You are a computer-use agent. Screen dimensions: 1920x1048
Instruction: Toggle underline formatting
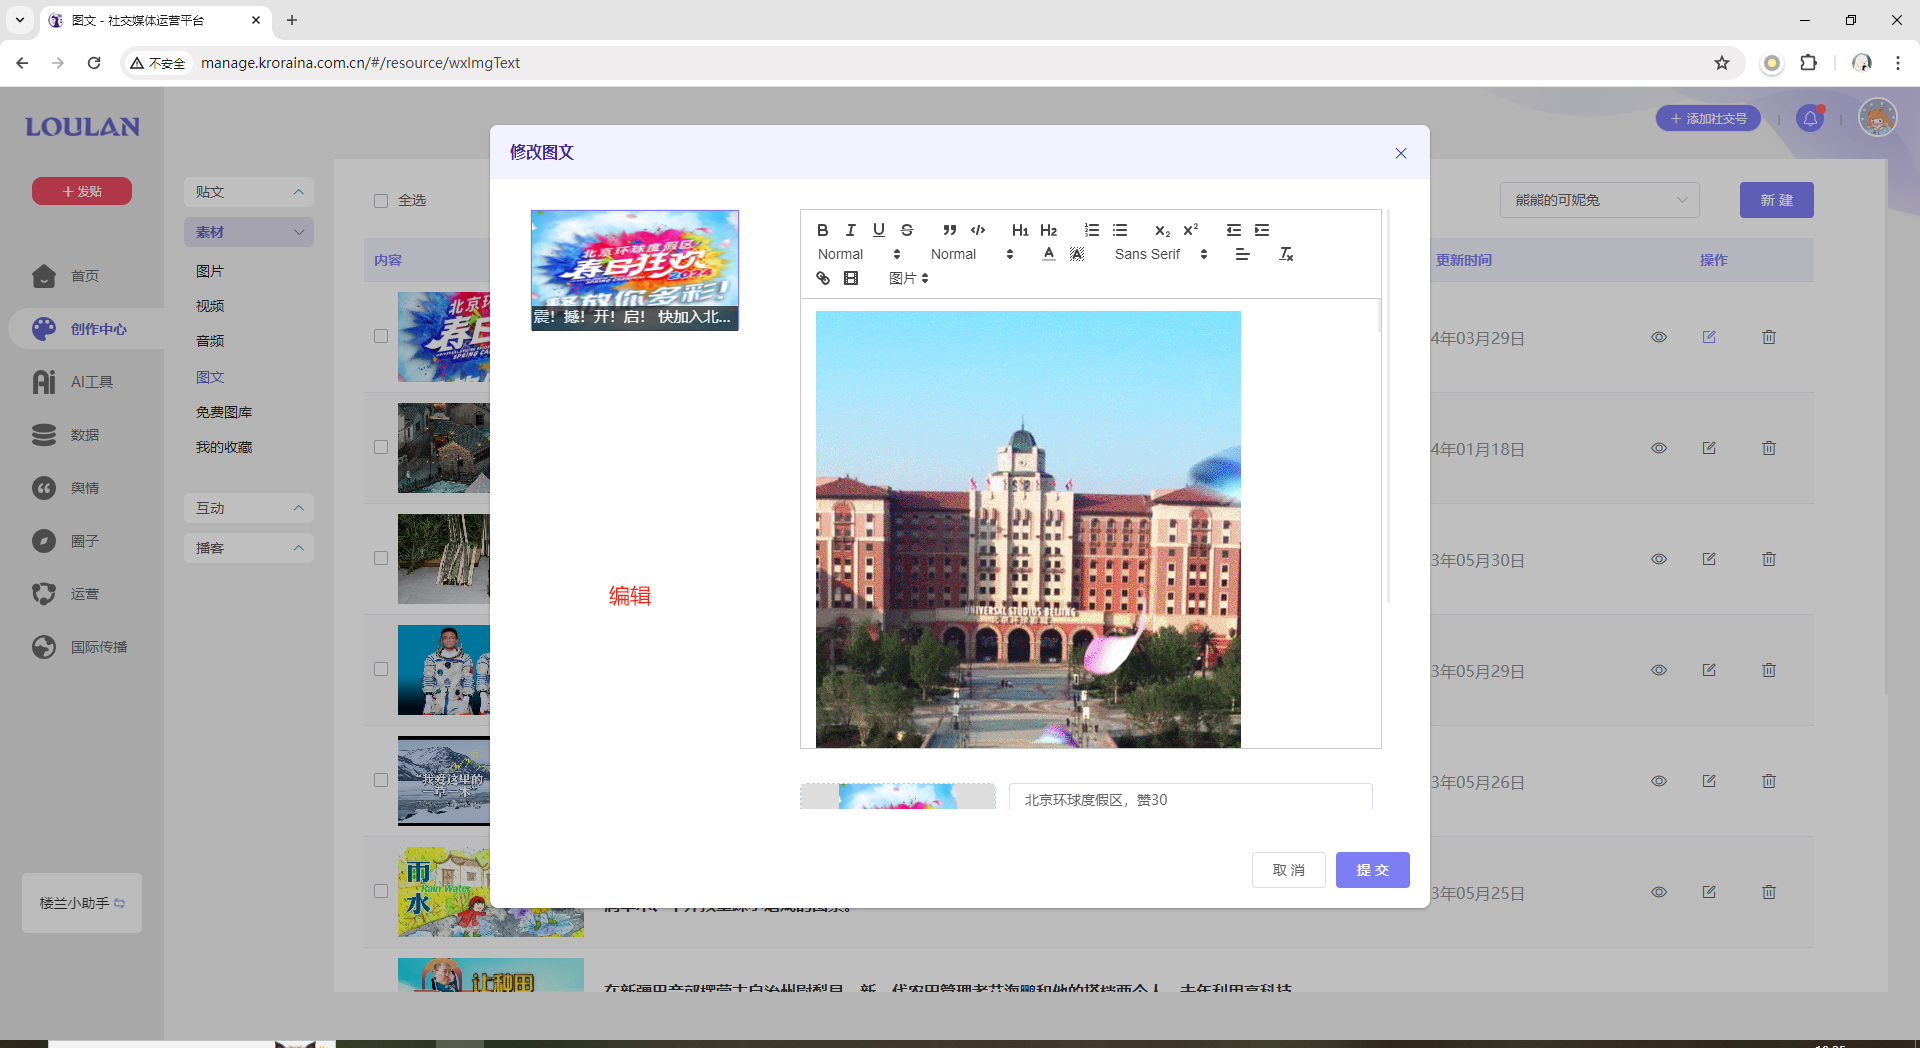pos(878,230)
